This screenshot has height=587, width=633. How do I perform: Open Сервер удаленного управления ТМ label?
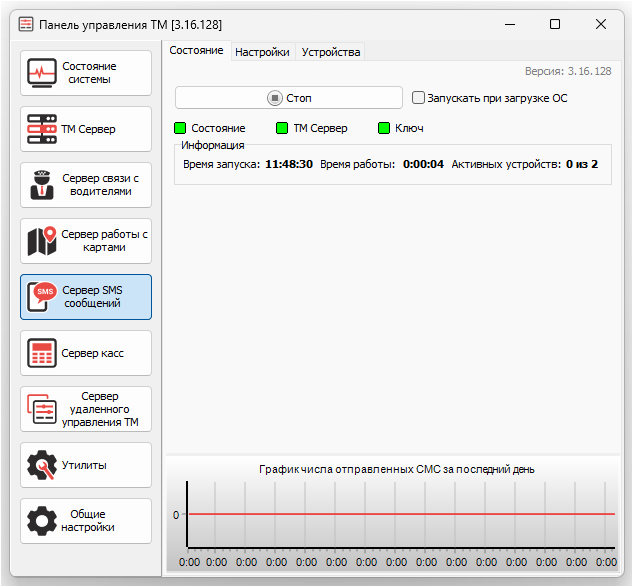tap(100, 409)
